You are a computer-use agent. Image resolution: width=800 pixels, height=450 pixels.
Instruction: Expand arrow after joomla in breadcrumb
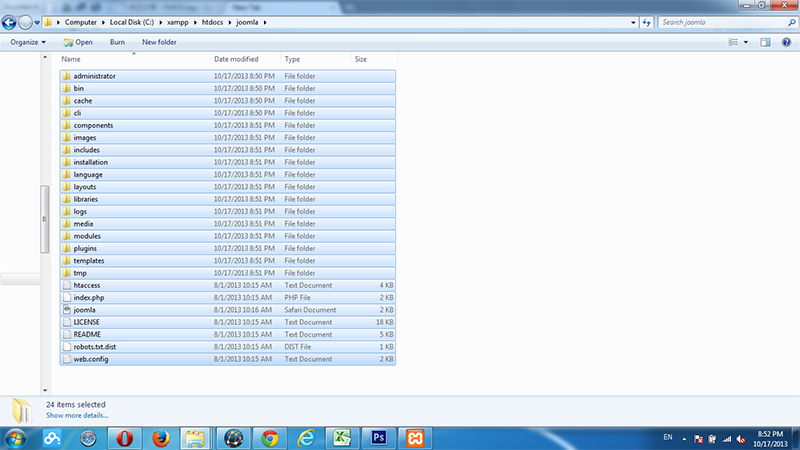coord(265,22)
